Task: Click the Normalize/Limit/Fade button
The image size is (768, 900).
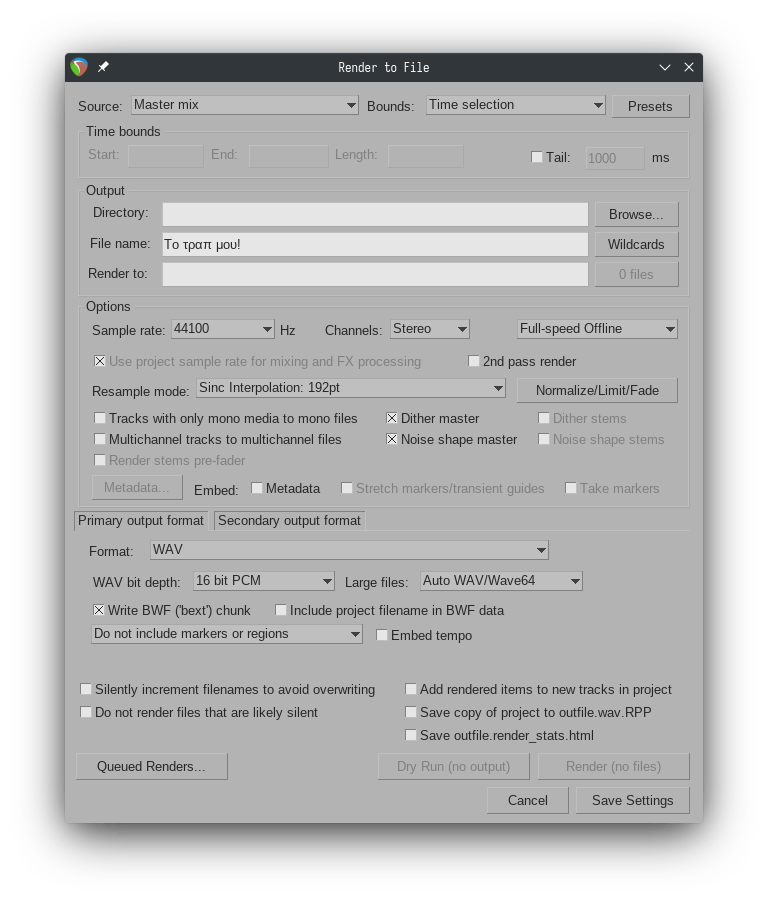Action: pyautogui.click(x=597, y=390)
